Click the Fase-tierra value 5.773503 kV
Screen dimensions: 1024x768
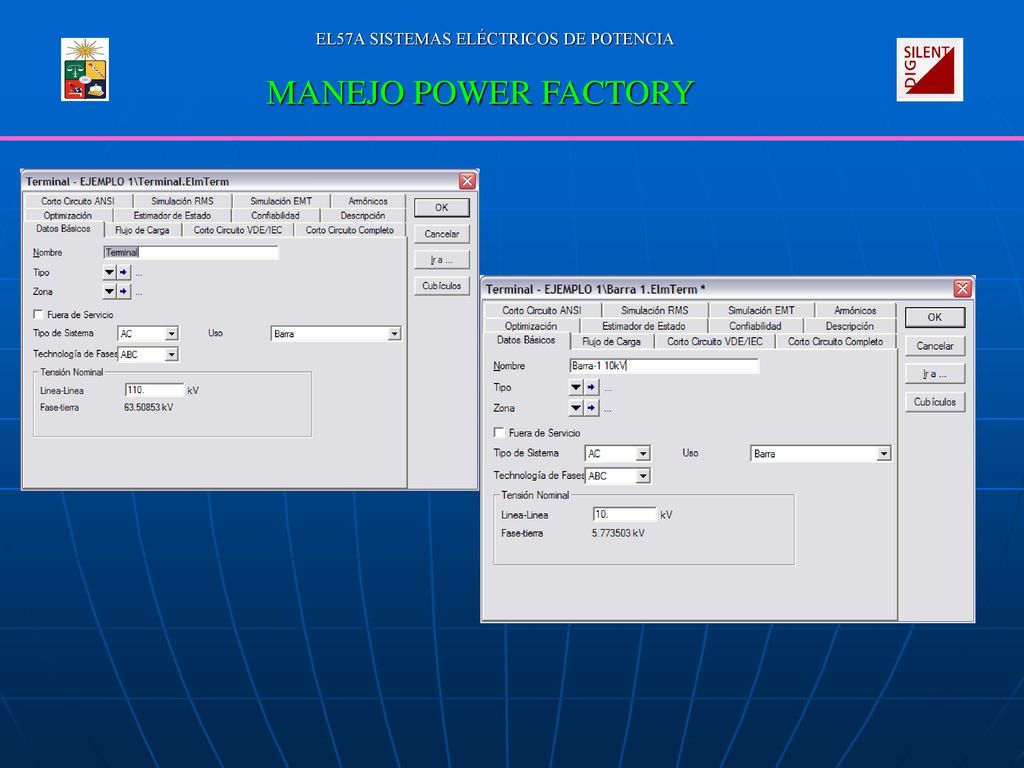pyautogui.click(x=618, y=533)
